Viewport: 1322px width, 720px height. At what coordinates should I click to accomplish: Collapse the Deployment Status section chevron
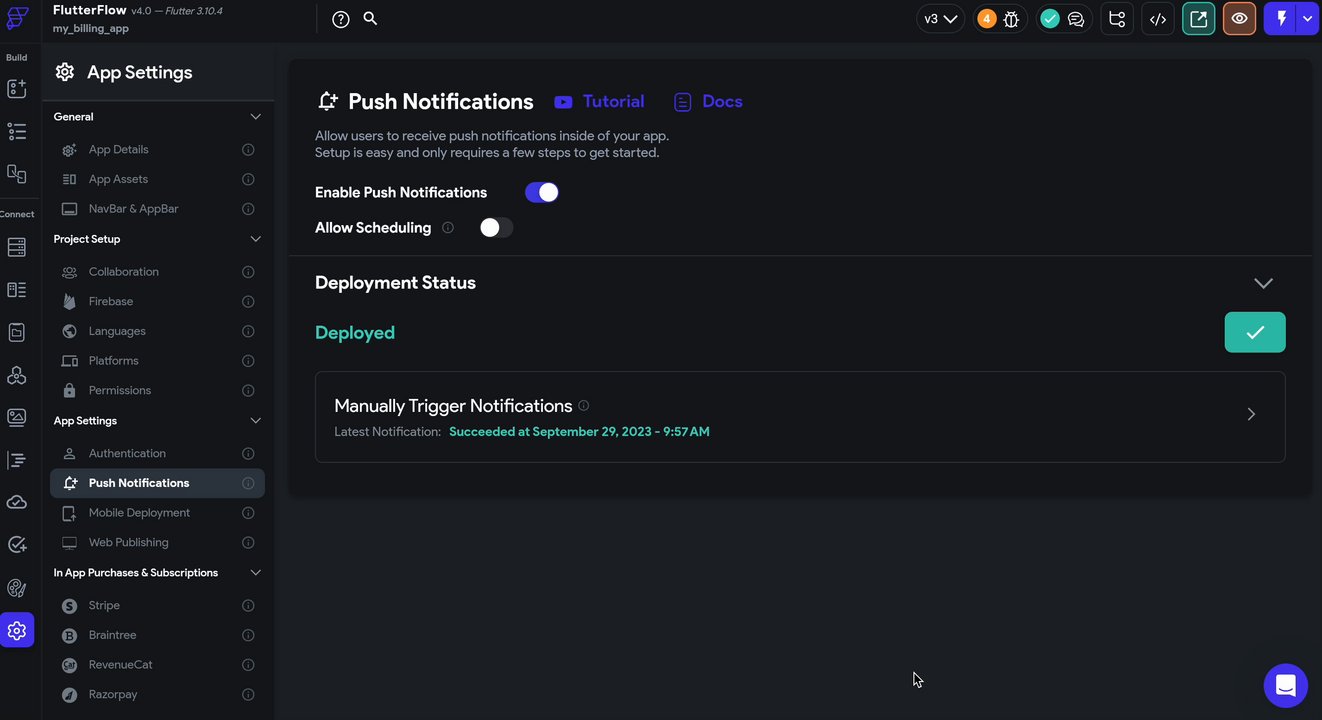(x=1263, y=283)
